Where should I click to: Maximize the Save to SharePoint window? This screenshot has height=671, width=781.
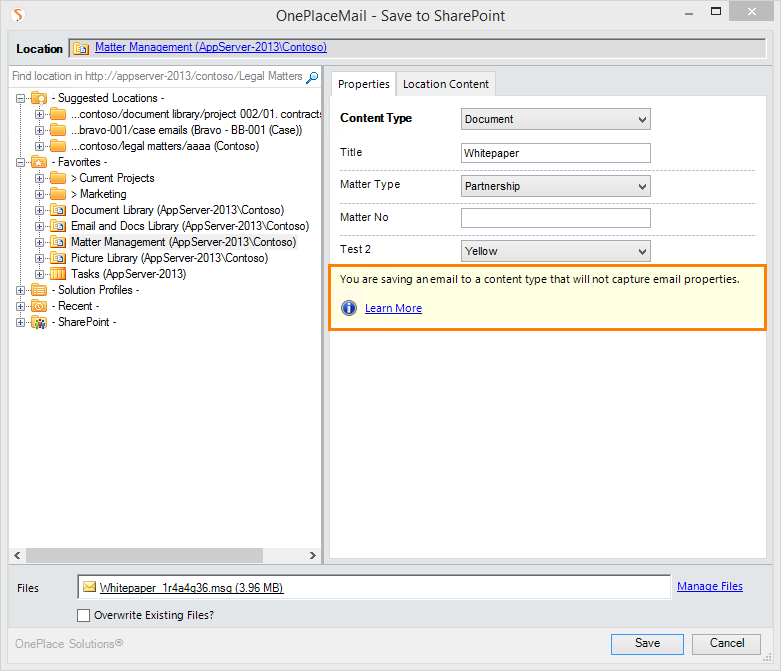(x=716, y=12)
